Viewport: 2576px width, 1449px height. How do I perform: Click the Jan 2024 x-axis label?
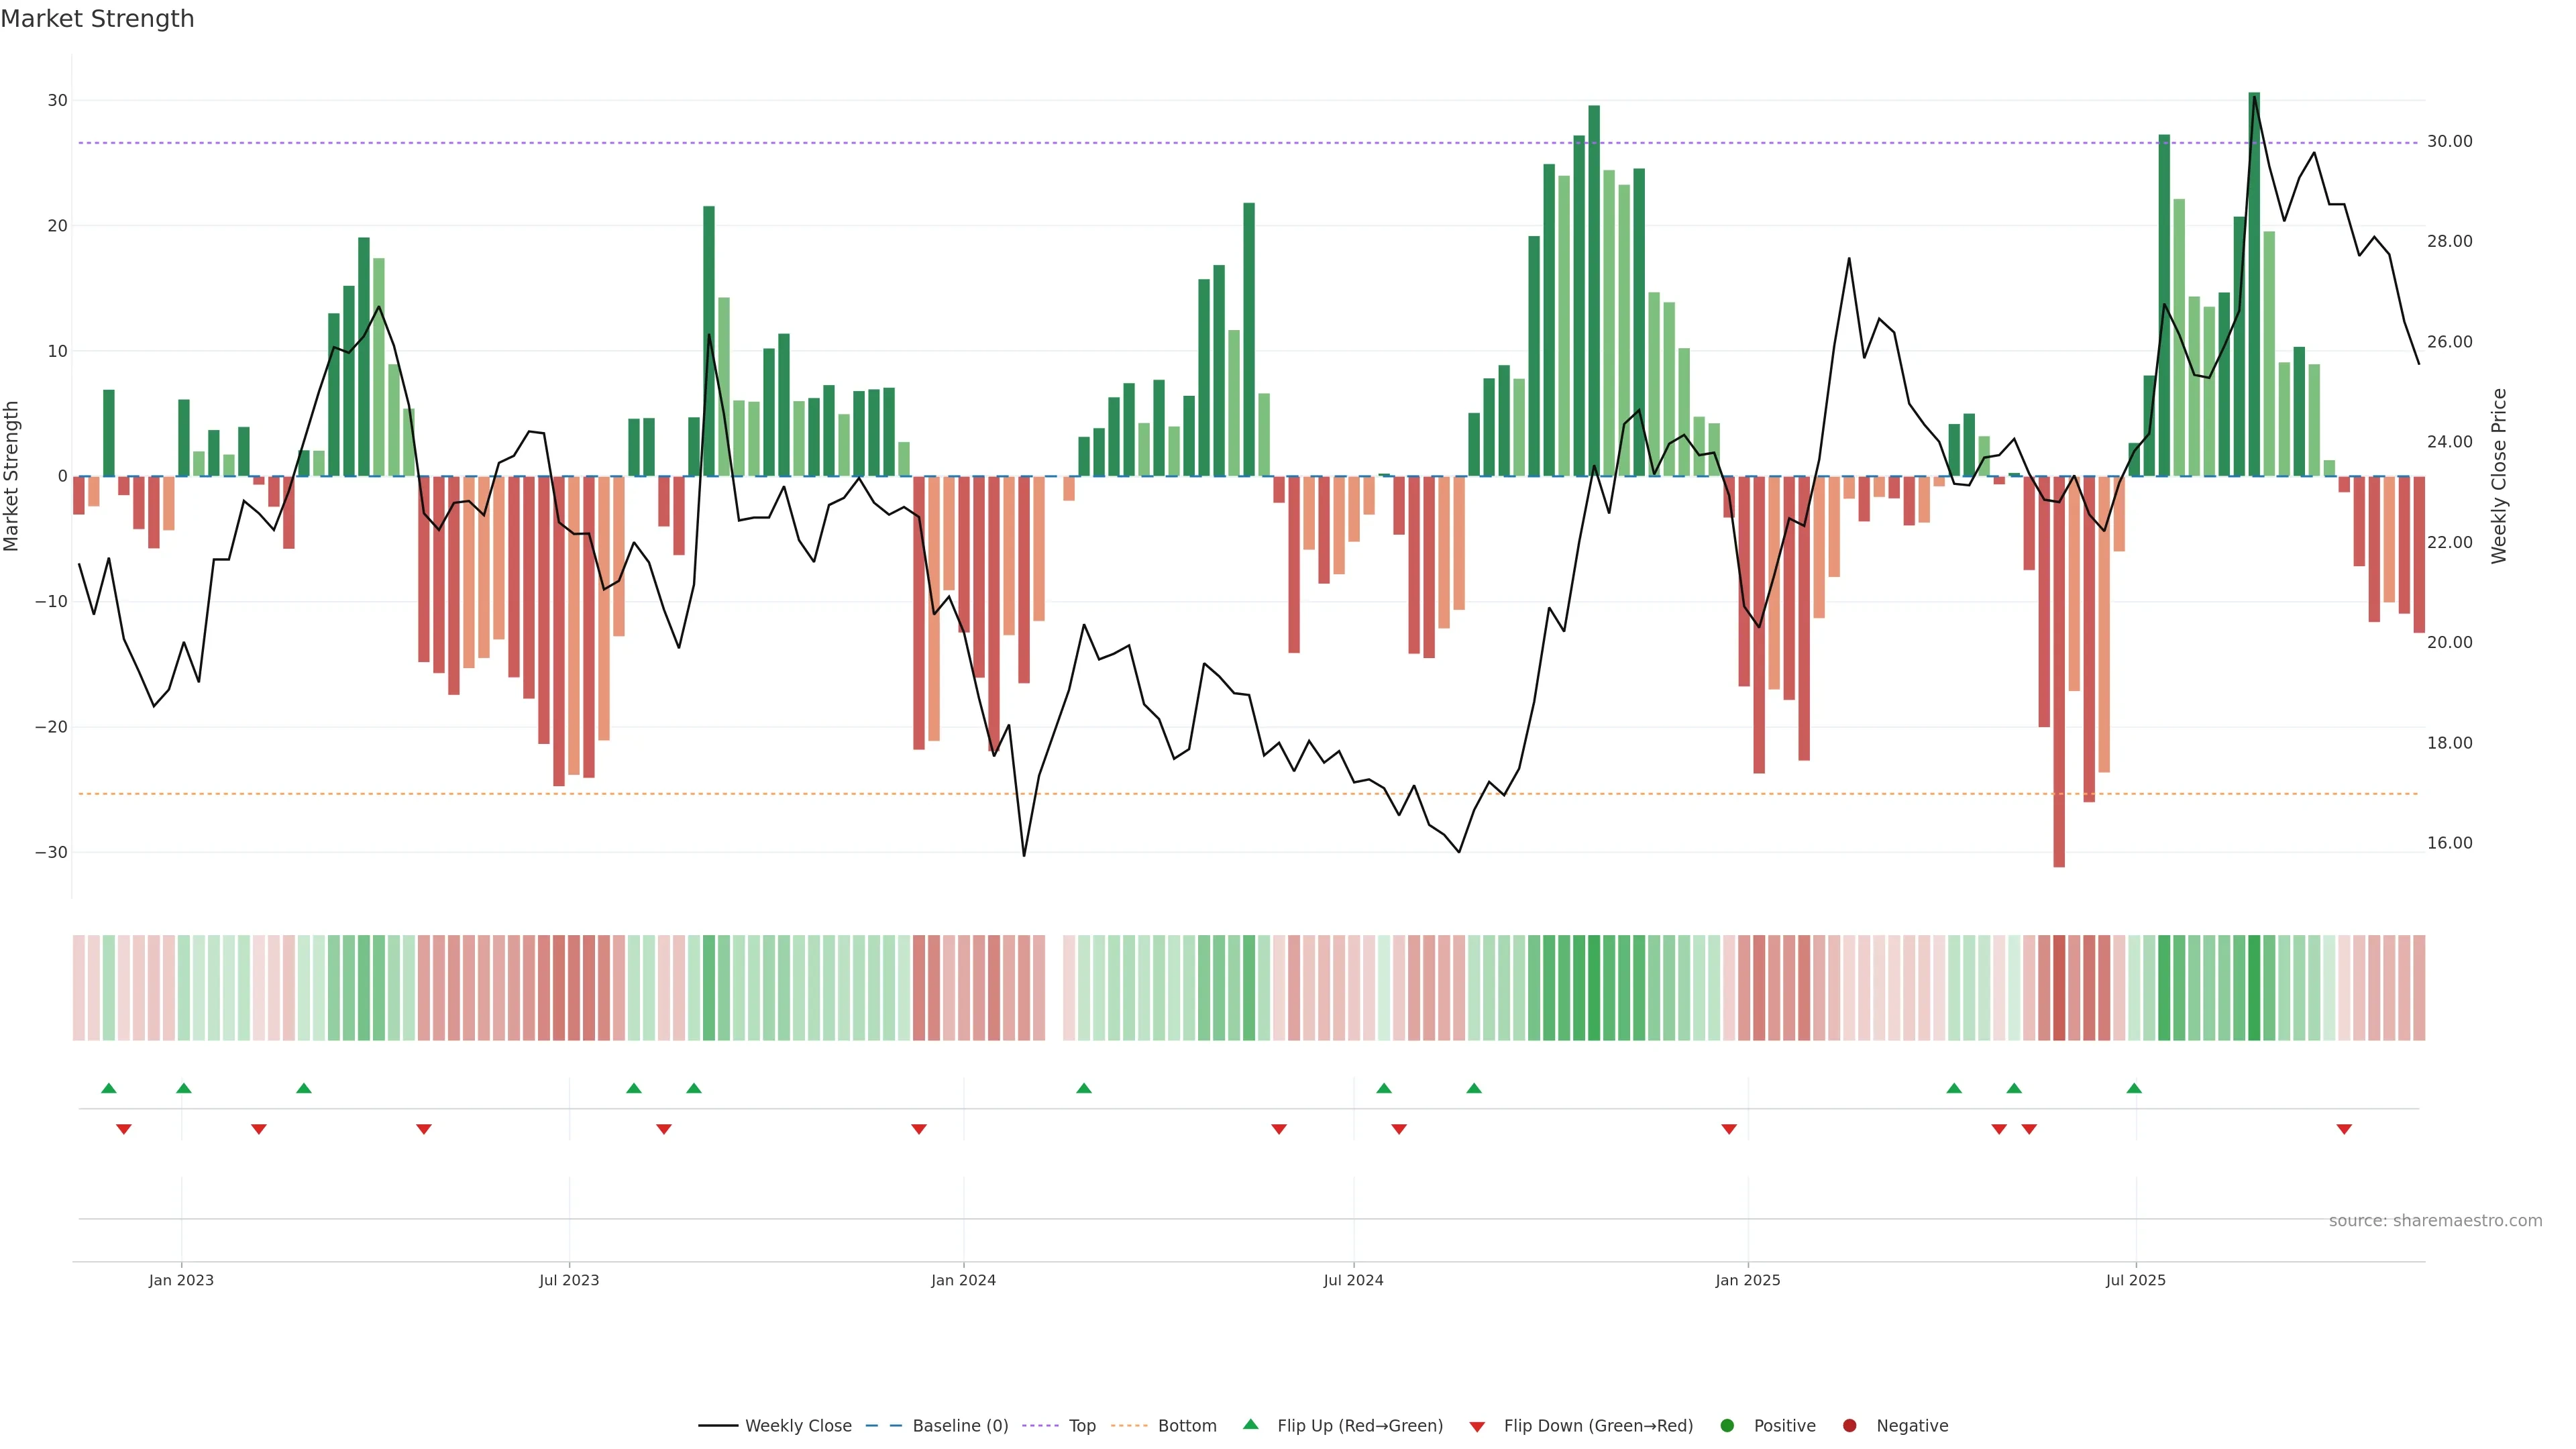click(963, 1280)
